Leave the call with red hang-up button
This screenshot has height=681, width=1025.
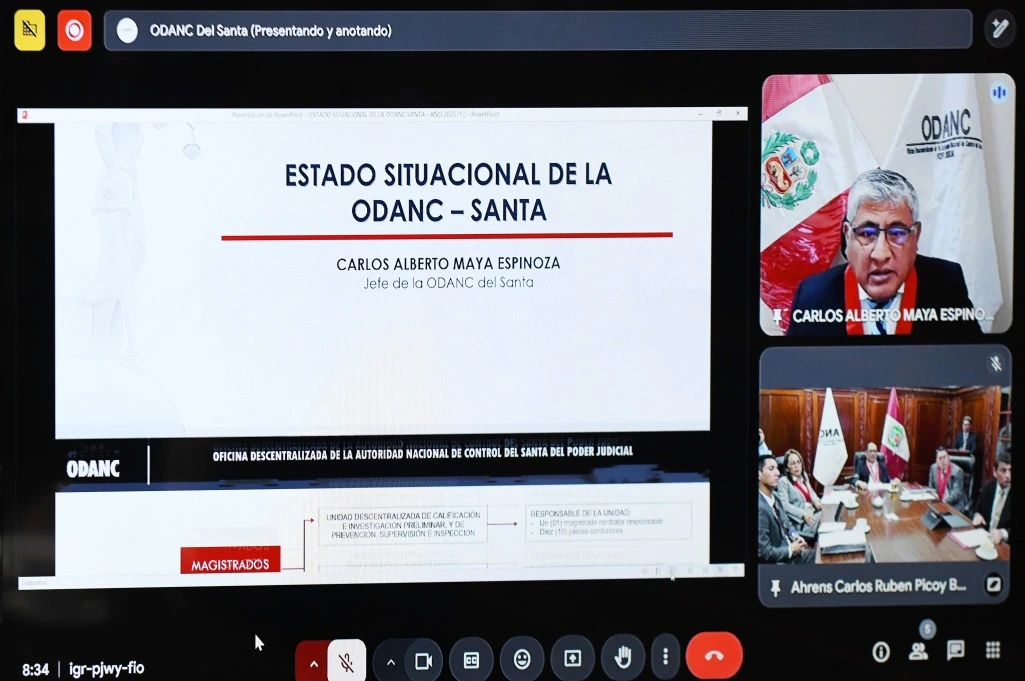coord(714,655)
